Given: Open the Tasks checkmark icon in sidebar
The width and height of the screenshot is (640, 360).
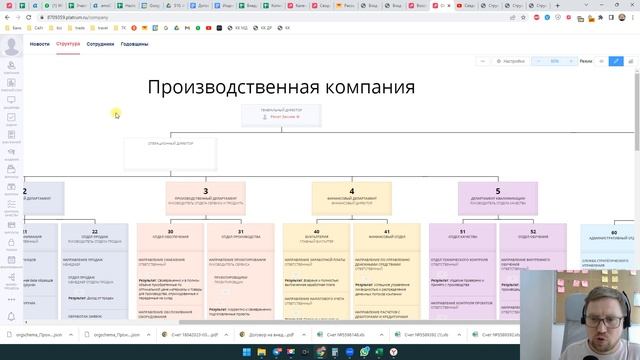Looking at the screenshot, I should [x=11, y=119].
